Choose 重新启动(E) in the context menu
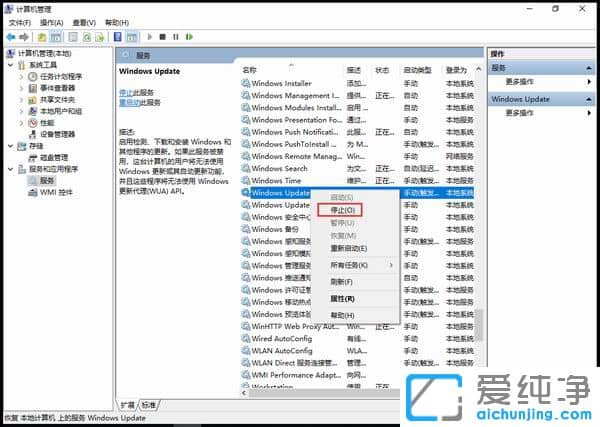600x427 pixels. pos(349,248)
